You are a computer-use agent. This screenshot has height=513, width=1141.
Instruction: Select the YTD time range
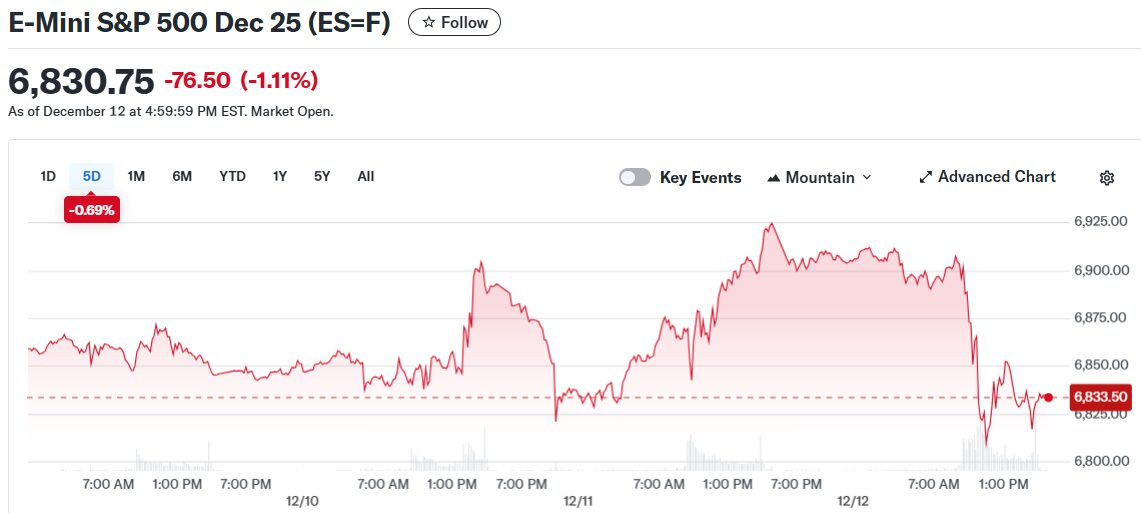232,176
